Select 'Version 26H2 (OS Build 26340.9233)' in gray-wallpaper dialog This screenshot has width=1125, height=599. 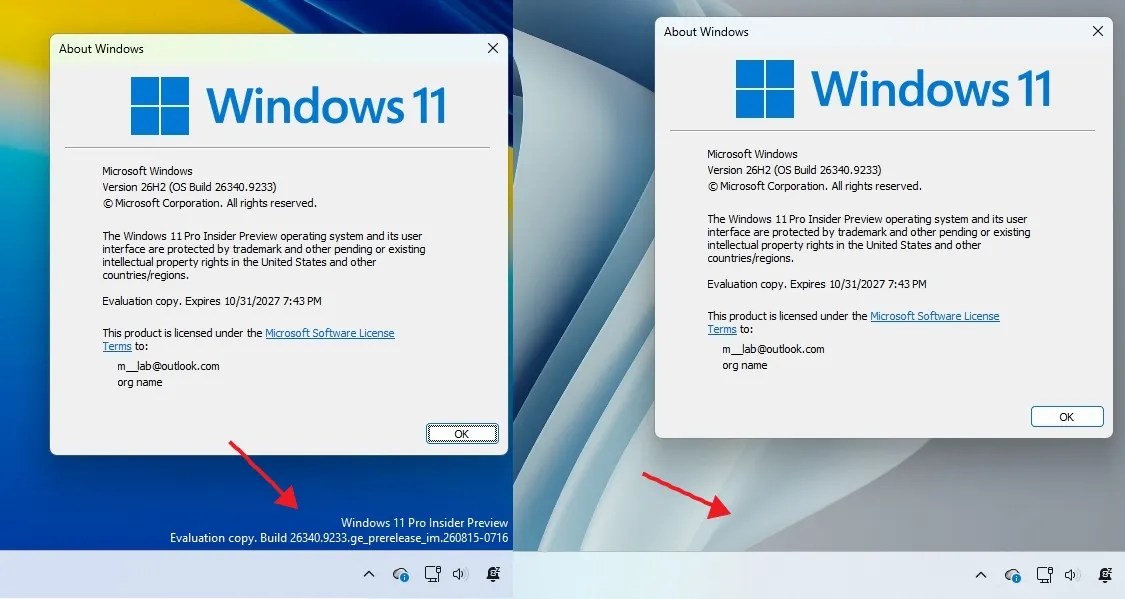click(794, 170)
